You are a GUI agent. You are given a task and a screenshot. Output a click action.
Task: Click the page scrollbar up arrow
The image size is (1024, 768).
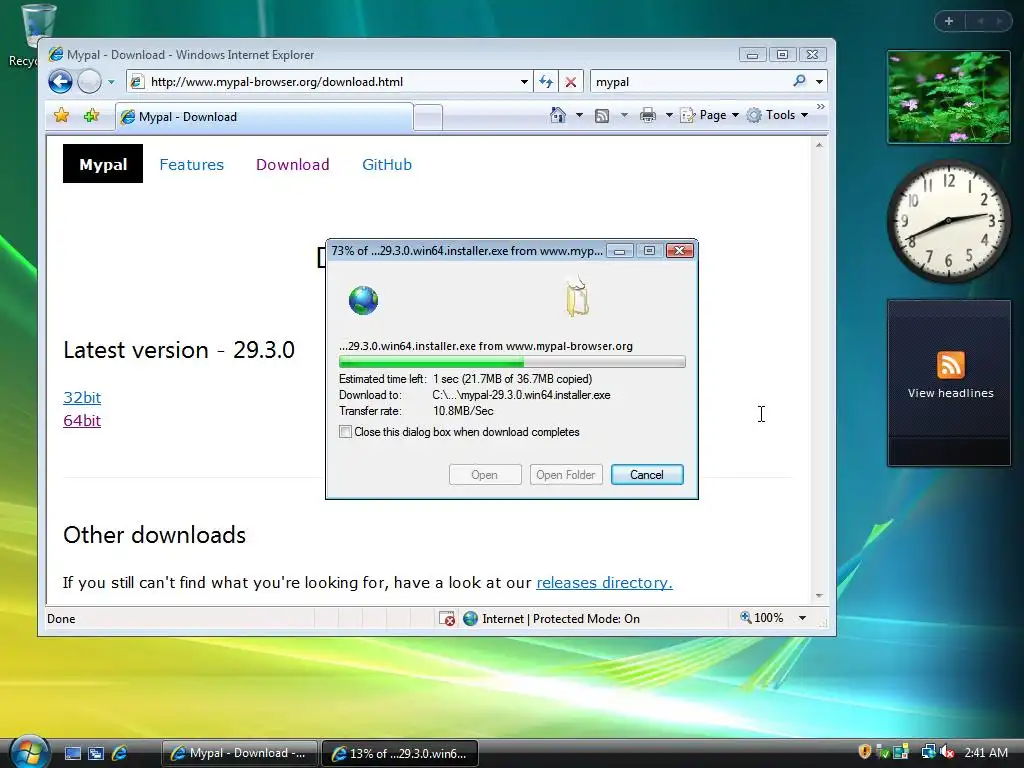[x=819, y=145]
